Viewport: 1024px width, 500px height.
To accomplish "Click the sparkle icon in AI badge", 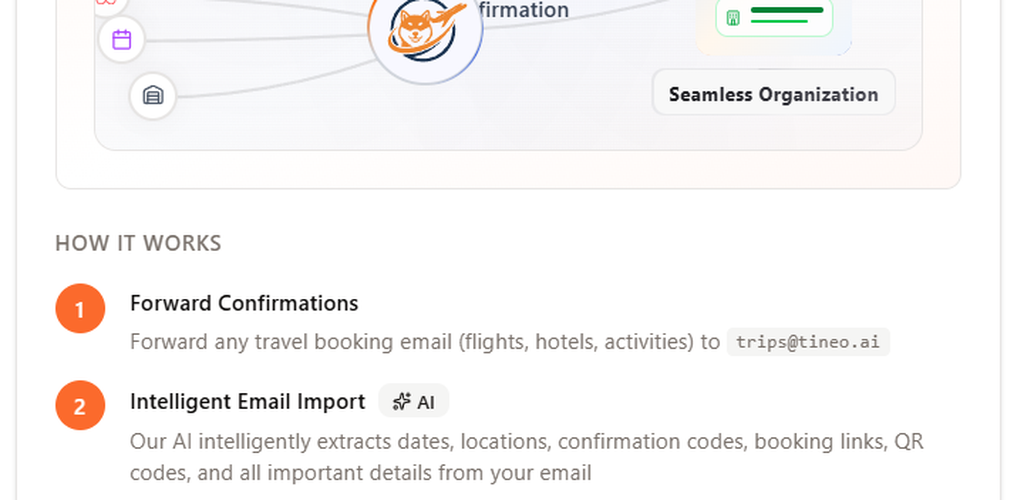I will pyautogui.click(x=402, y=402).
